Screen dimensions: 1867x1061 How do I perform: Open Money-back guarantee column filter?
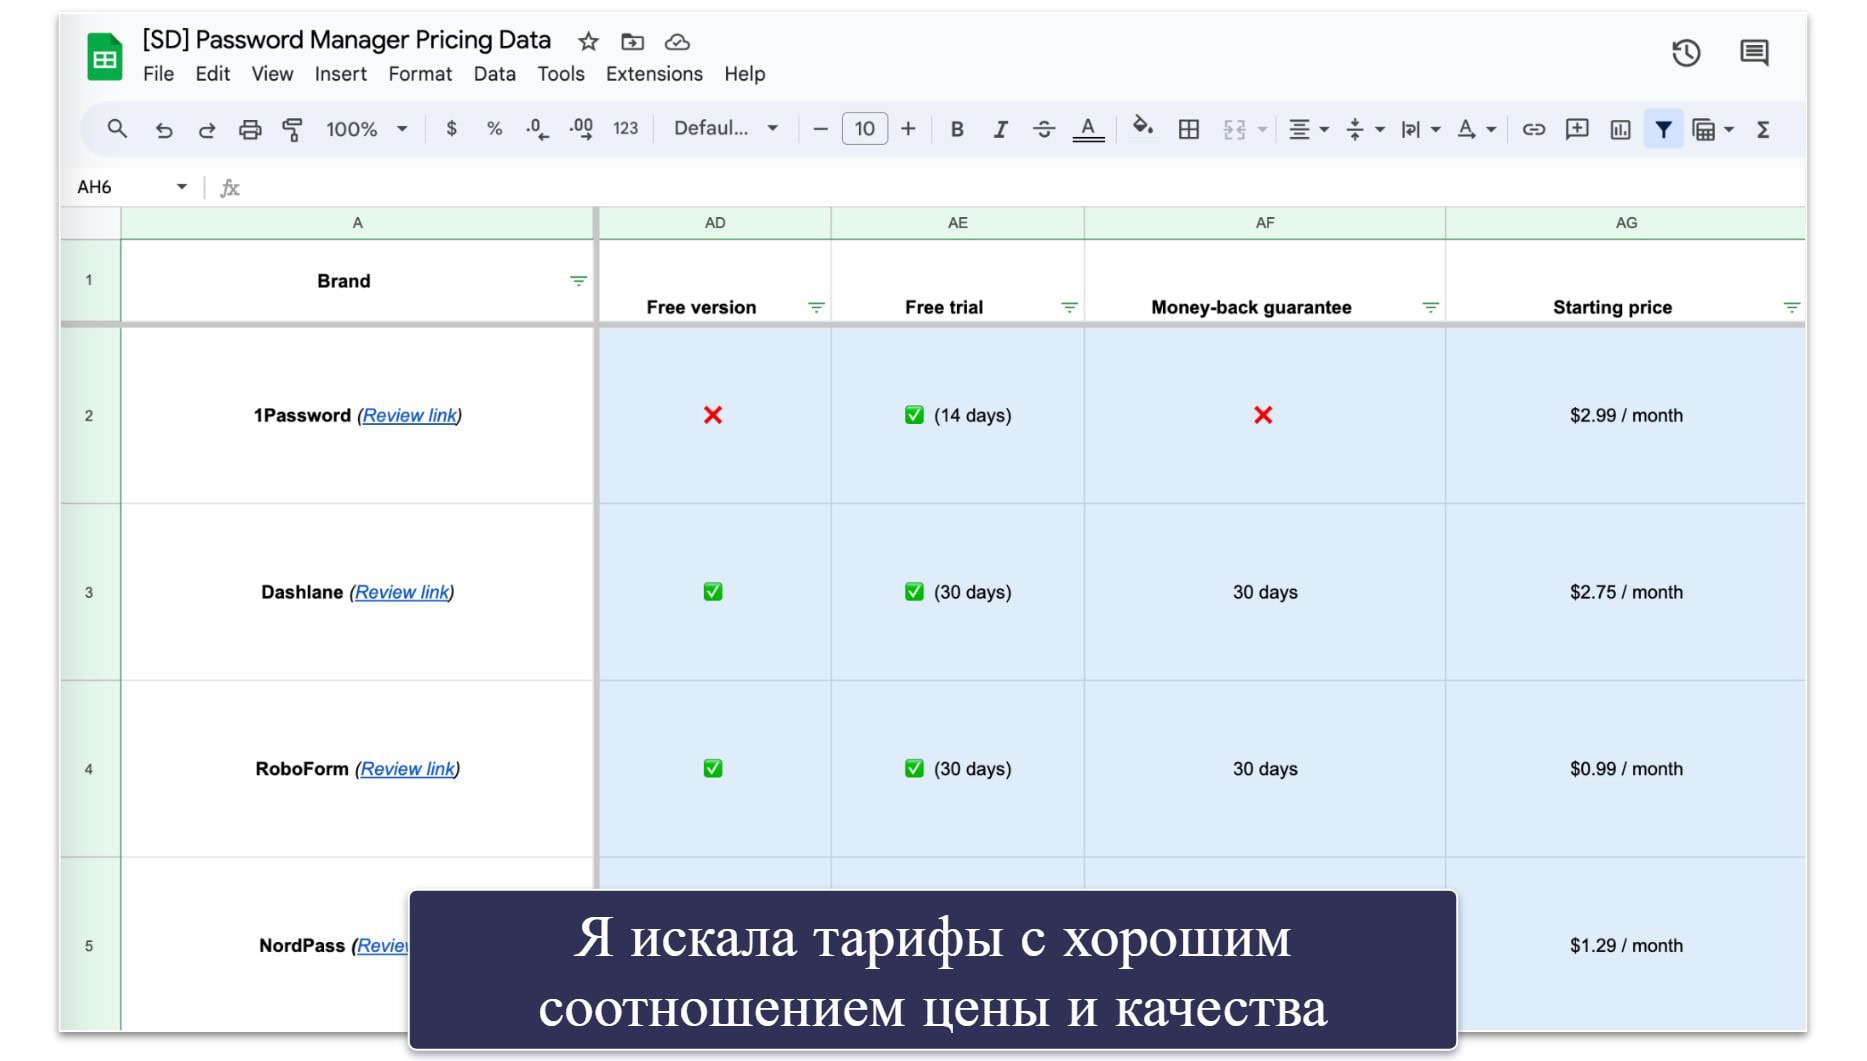click(x=1430, y=307)
